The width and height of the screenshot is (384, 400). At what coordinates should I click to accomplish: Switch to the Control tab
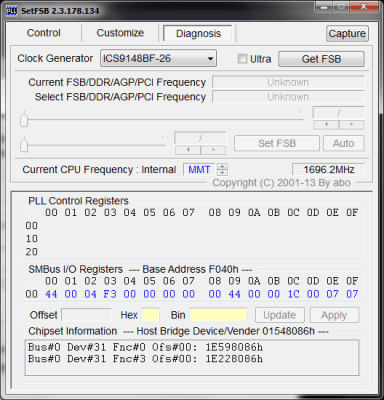(44, 33)
